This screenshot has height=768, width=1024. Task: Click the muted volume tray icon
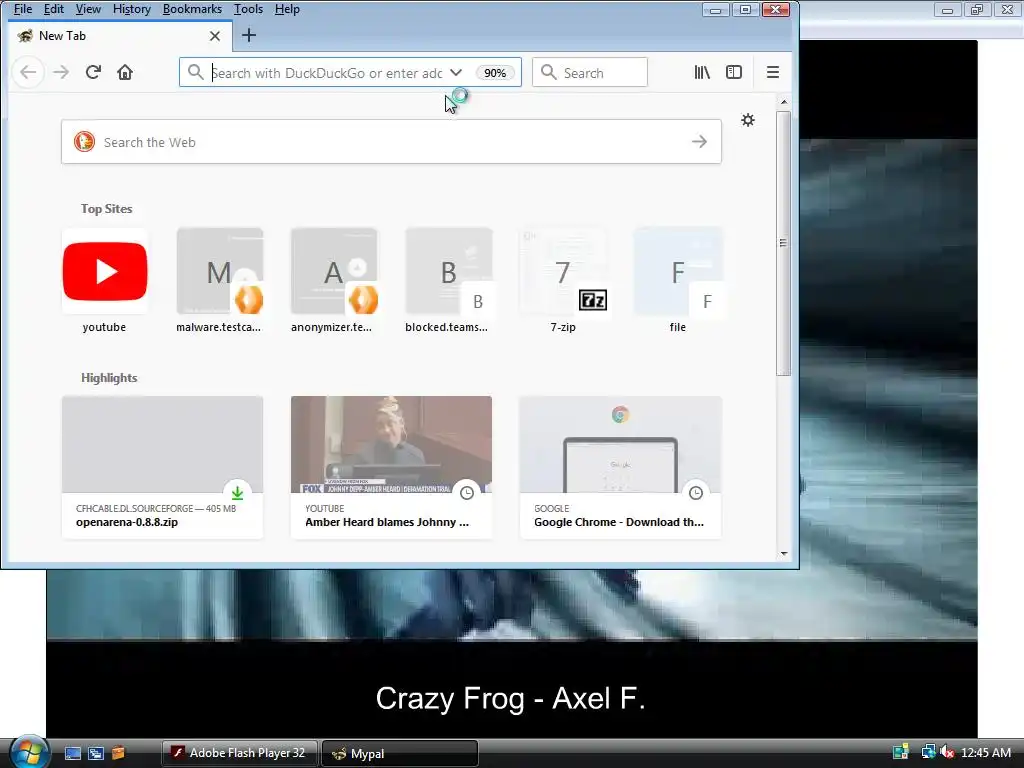[946, 752]
